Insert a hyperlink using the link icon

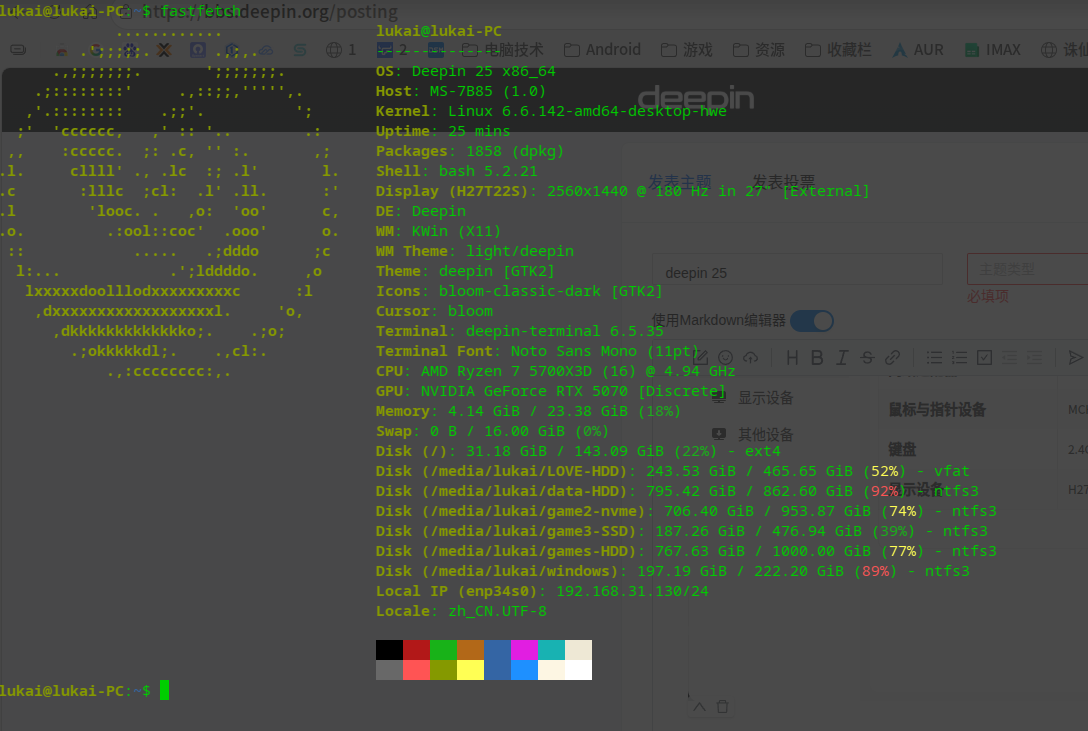tap(892, 357)
